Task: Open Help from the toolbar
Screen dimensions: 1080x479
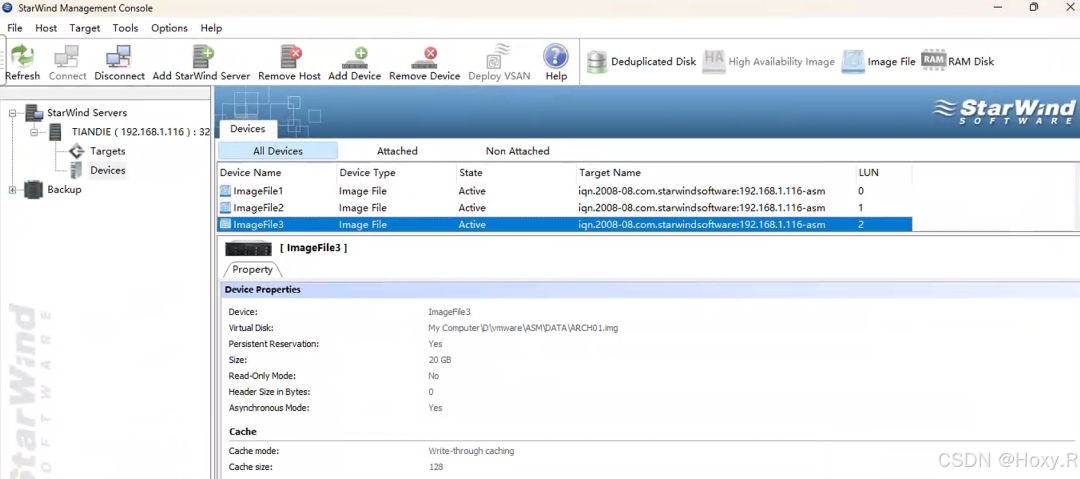Action: click(556, 55)
